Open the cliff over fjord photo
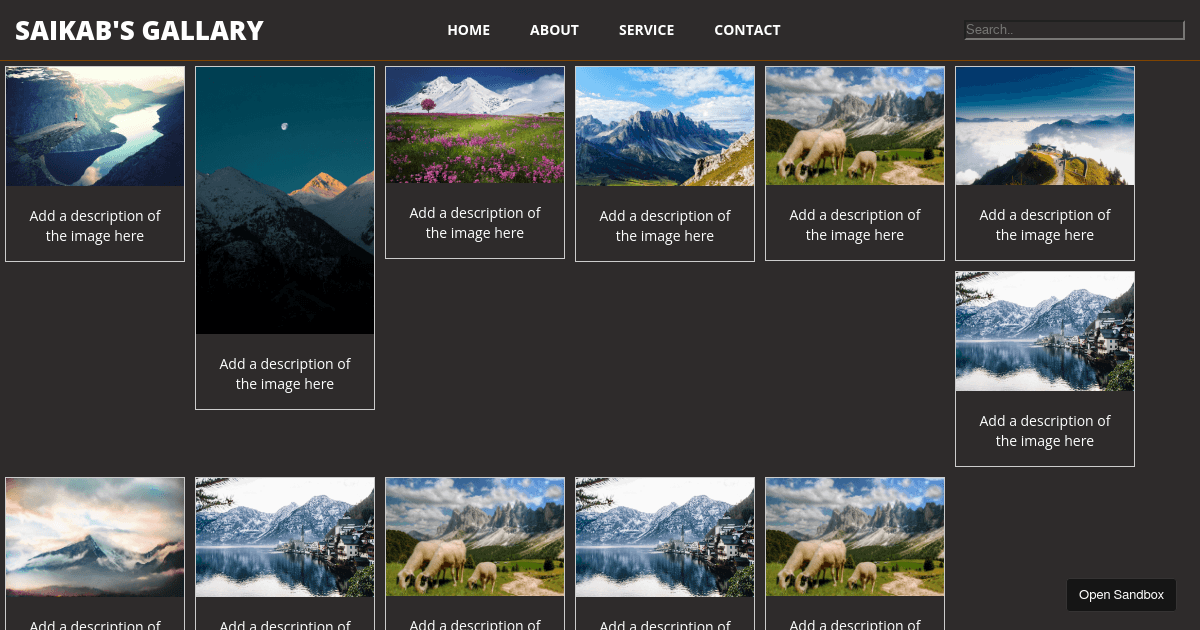 click(95, 126)
